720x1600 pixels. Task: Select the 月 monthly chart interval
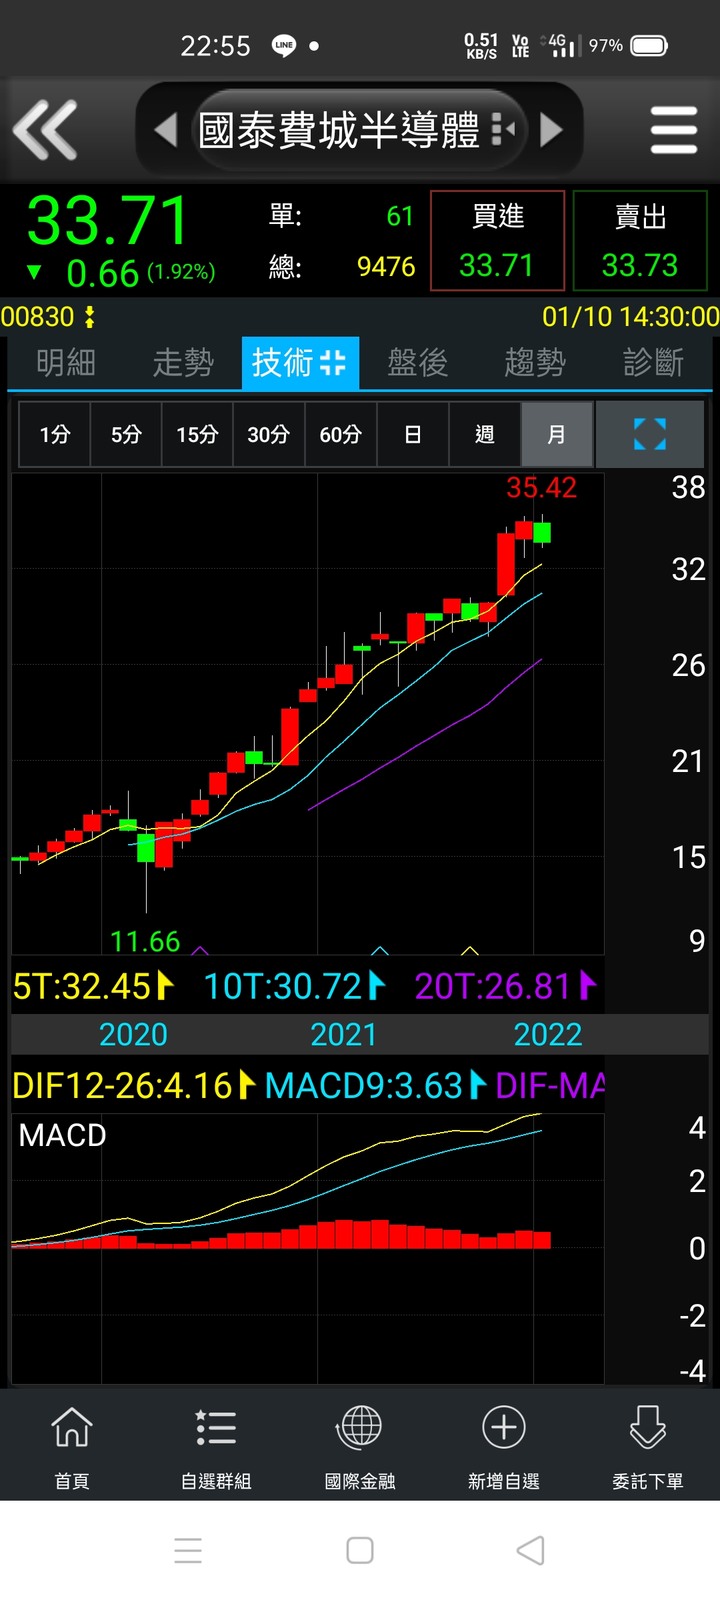coord(557,434)
